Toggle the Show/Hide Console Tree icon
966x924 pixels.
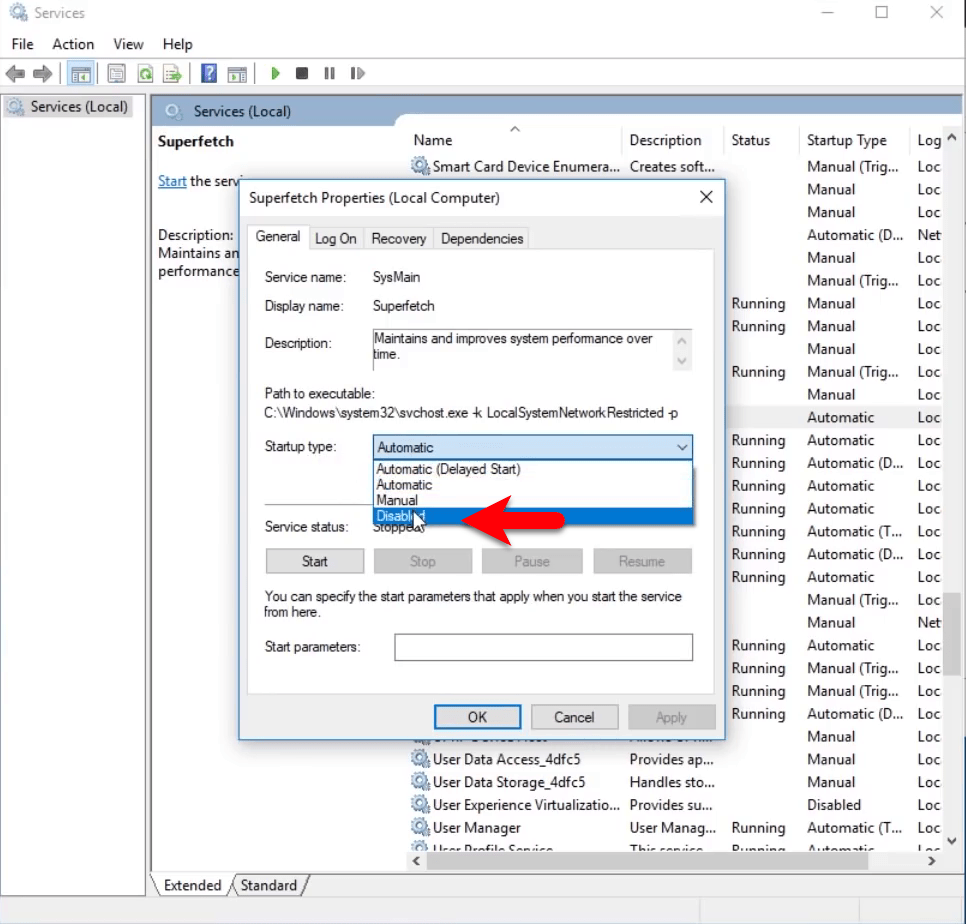[x=80, y=74]
